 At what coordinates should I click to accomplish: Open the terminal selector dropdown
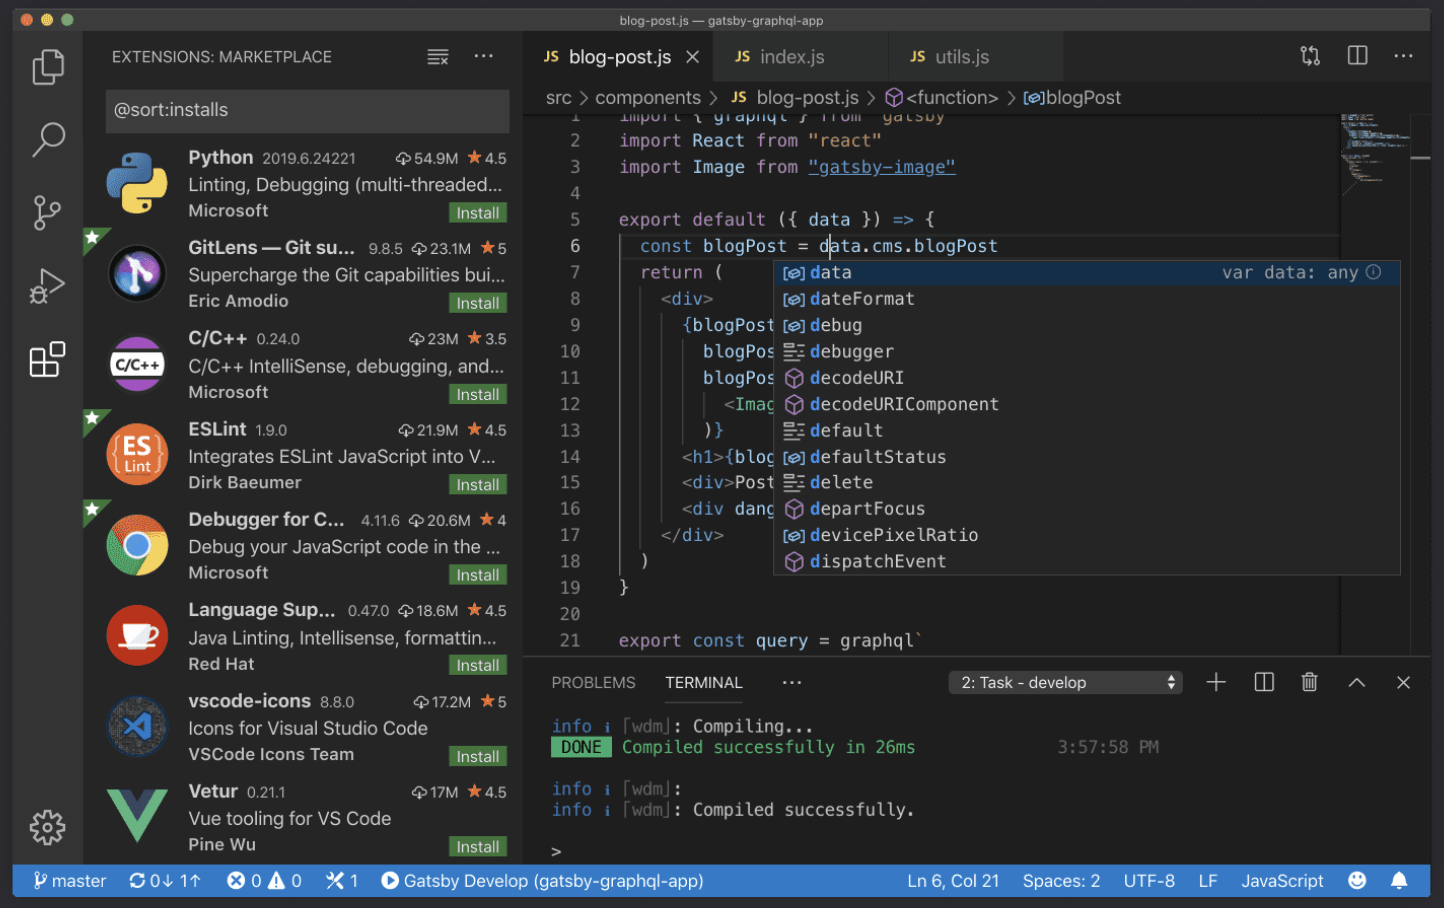coord(1065,682)
